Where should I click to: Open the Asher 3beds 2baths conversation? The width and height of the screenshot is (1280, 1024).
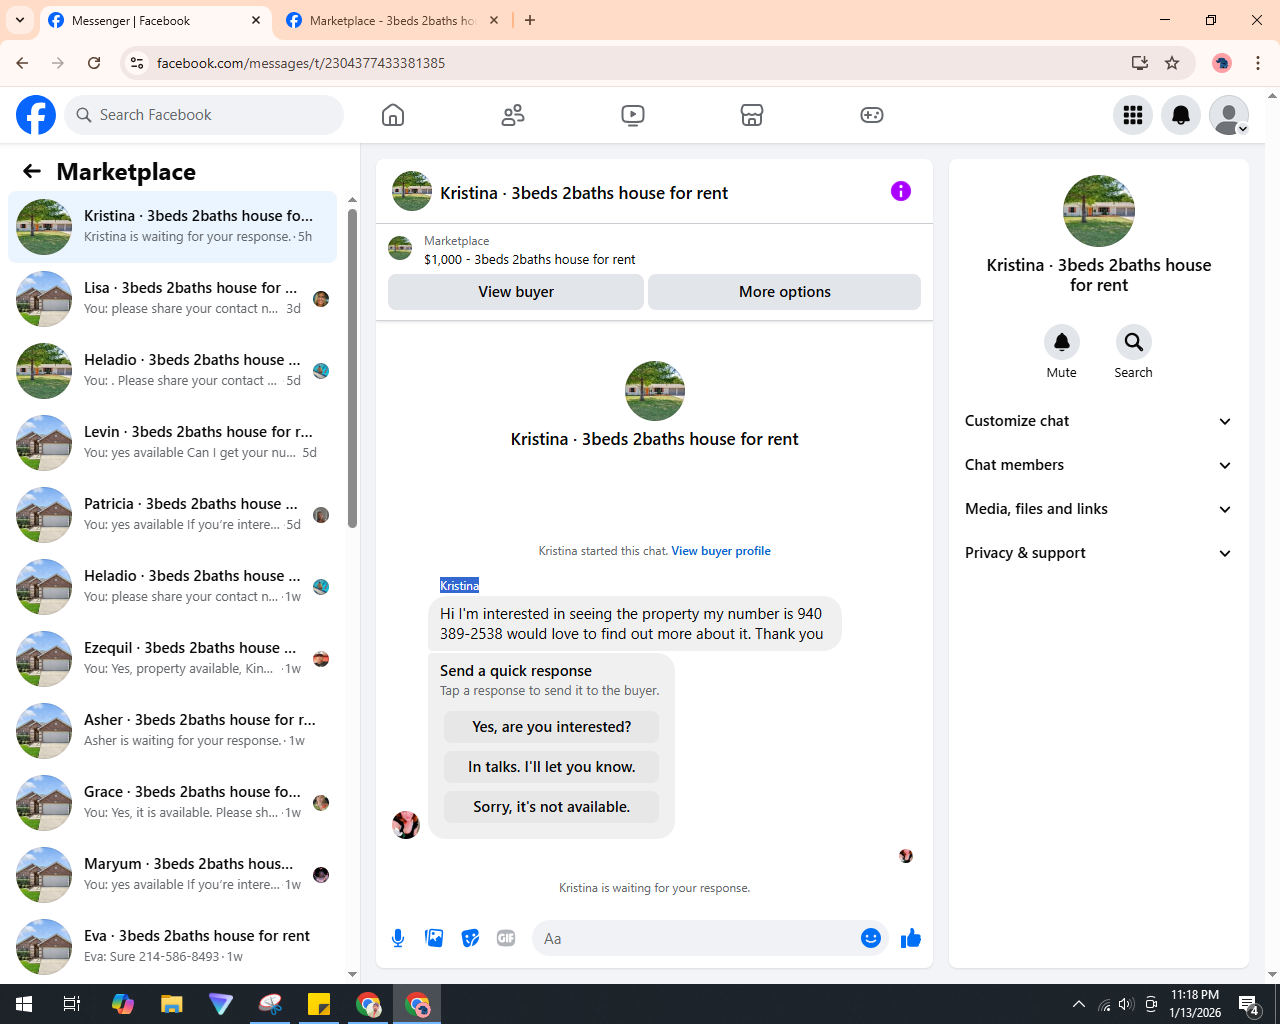tap(173, 731)
